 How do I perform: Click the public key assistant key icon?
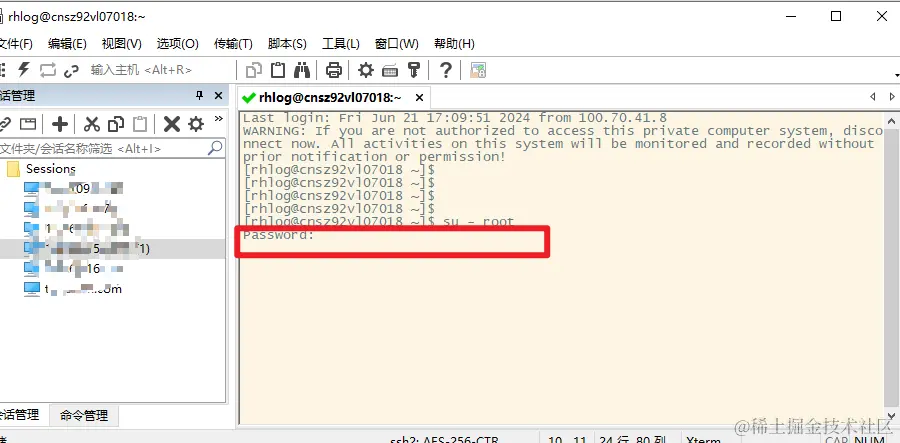click(x=414, y=70)
